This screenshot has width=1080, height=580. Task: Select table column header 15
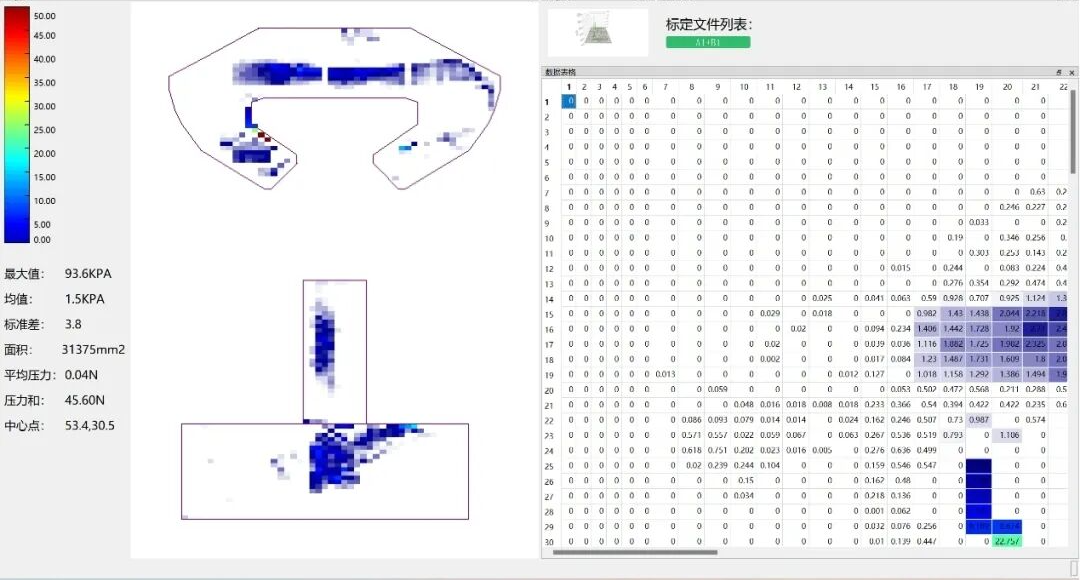click(875, 87)
